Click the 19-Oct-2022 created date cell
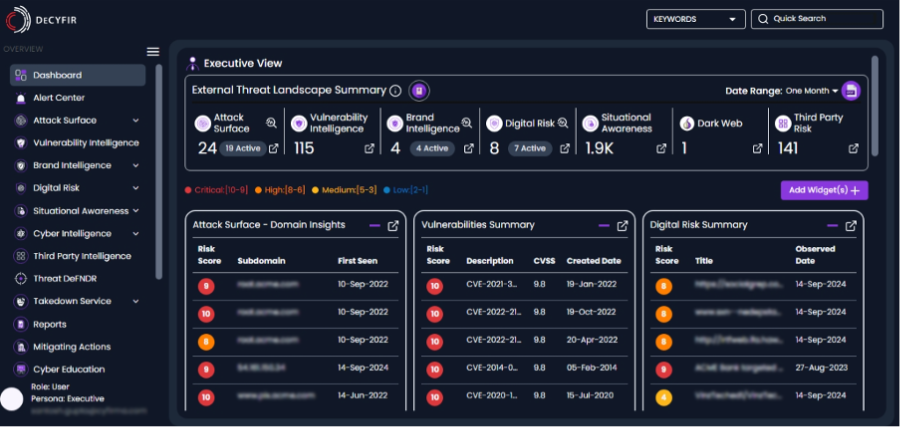 tap(592, 312)
